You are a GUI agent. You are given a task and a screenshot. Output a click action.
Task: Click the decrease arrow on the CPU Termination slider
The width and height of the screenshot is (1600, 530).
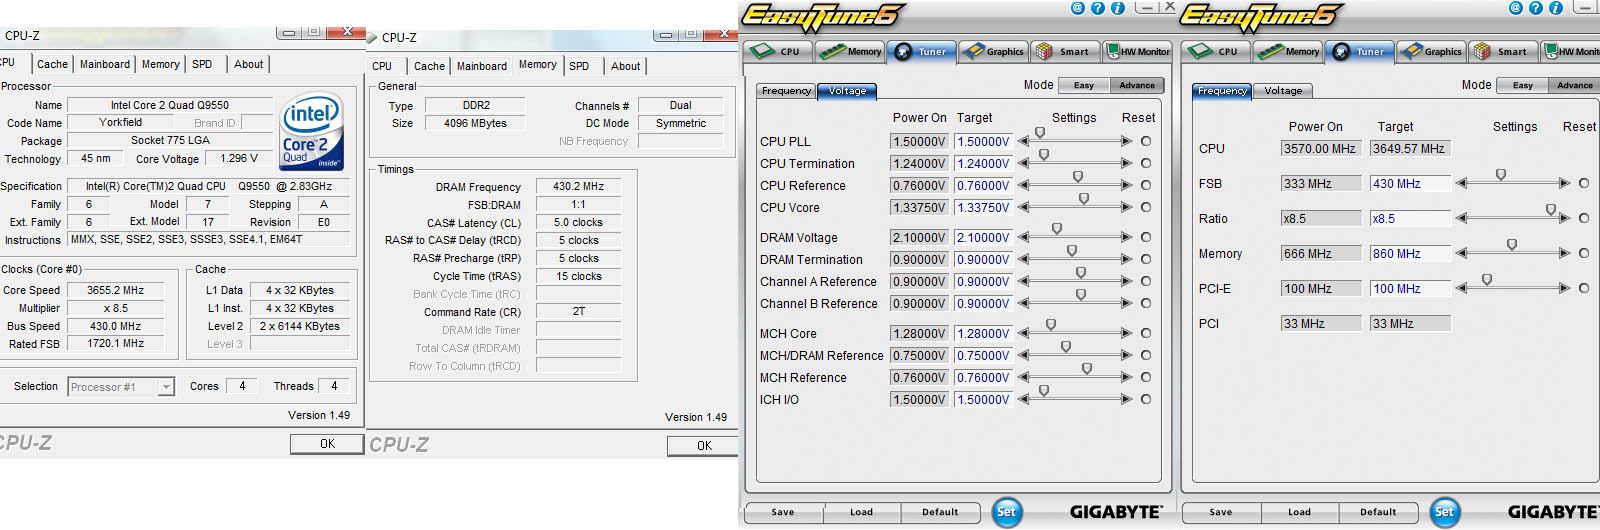pyautogui.click(x=1024, y=164)
